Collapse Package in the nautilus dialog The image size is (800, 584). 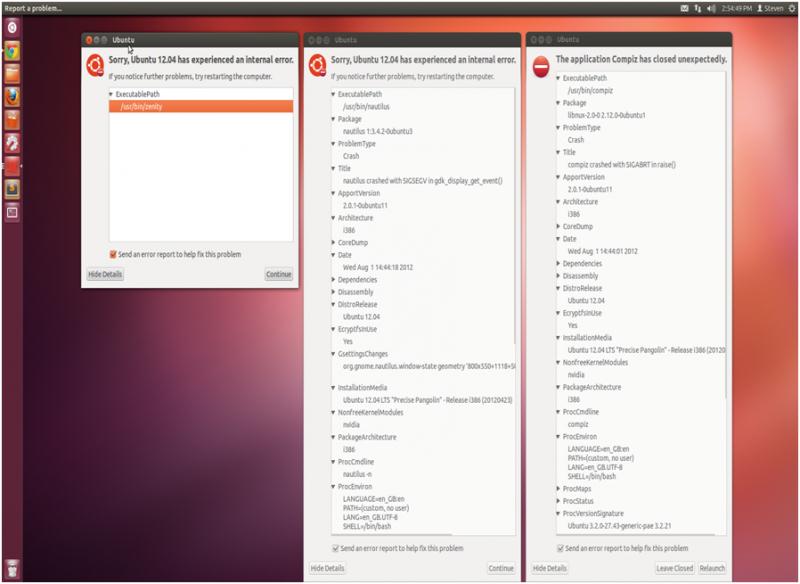[333, 119]
